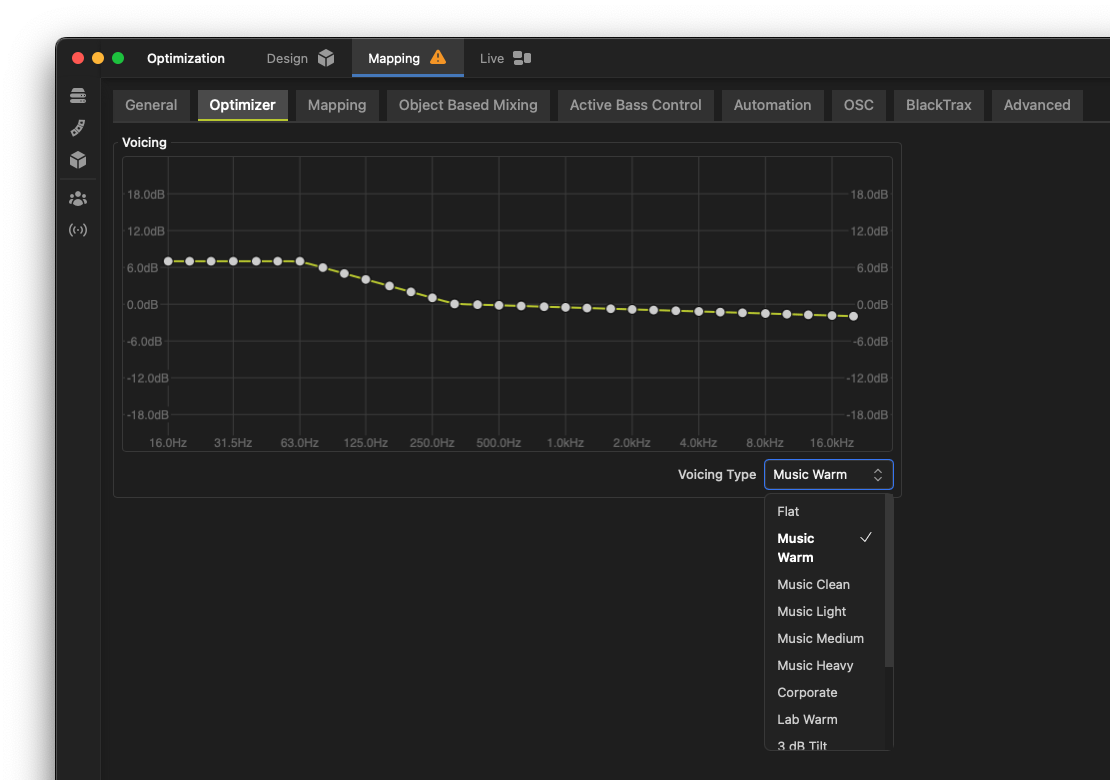This screenshot has width=1110, height=780.
Task: Click the layout icon beside Live
Action: 522,58
